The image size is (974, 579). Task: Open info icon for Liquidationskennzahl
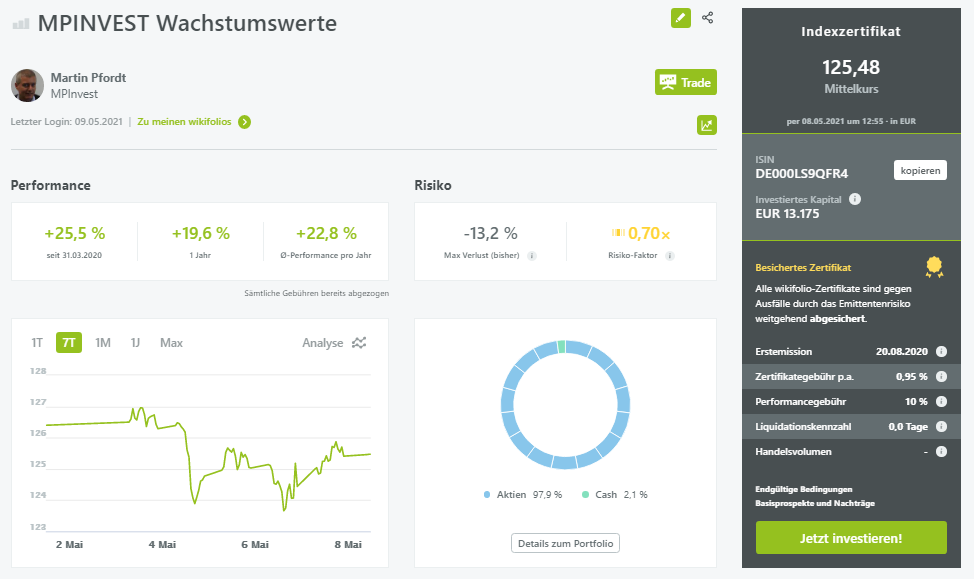tap(941, 426)
